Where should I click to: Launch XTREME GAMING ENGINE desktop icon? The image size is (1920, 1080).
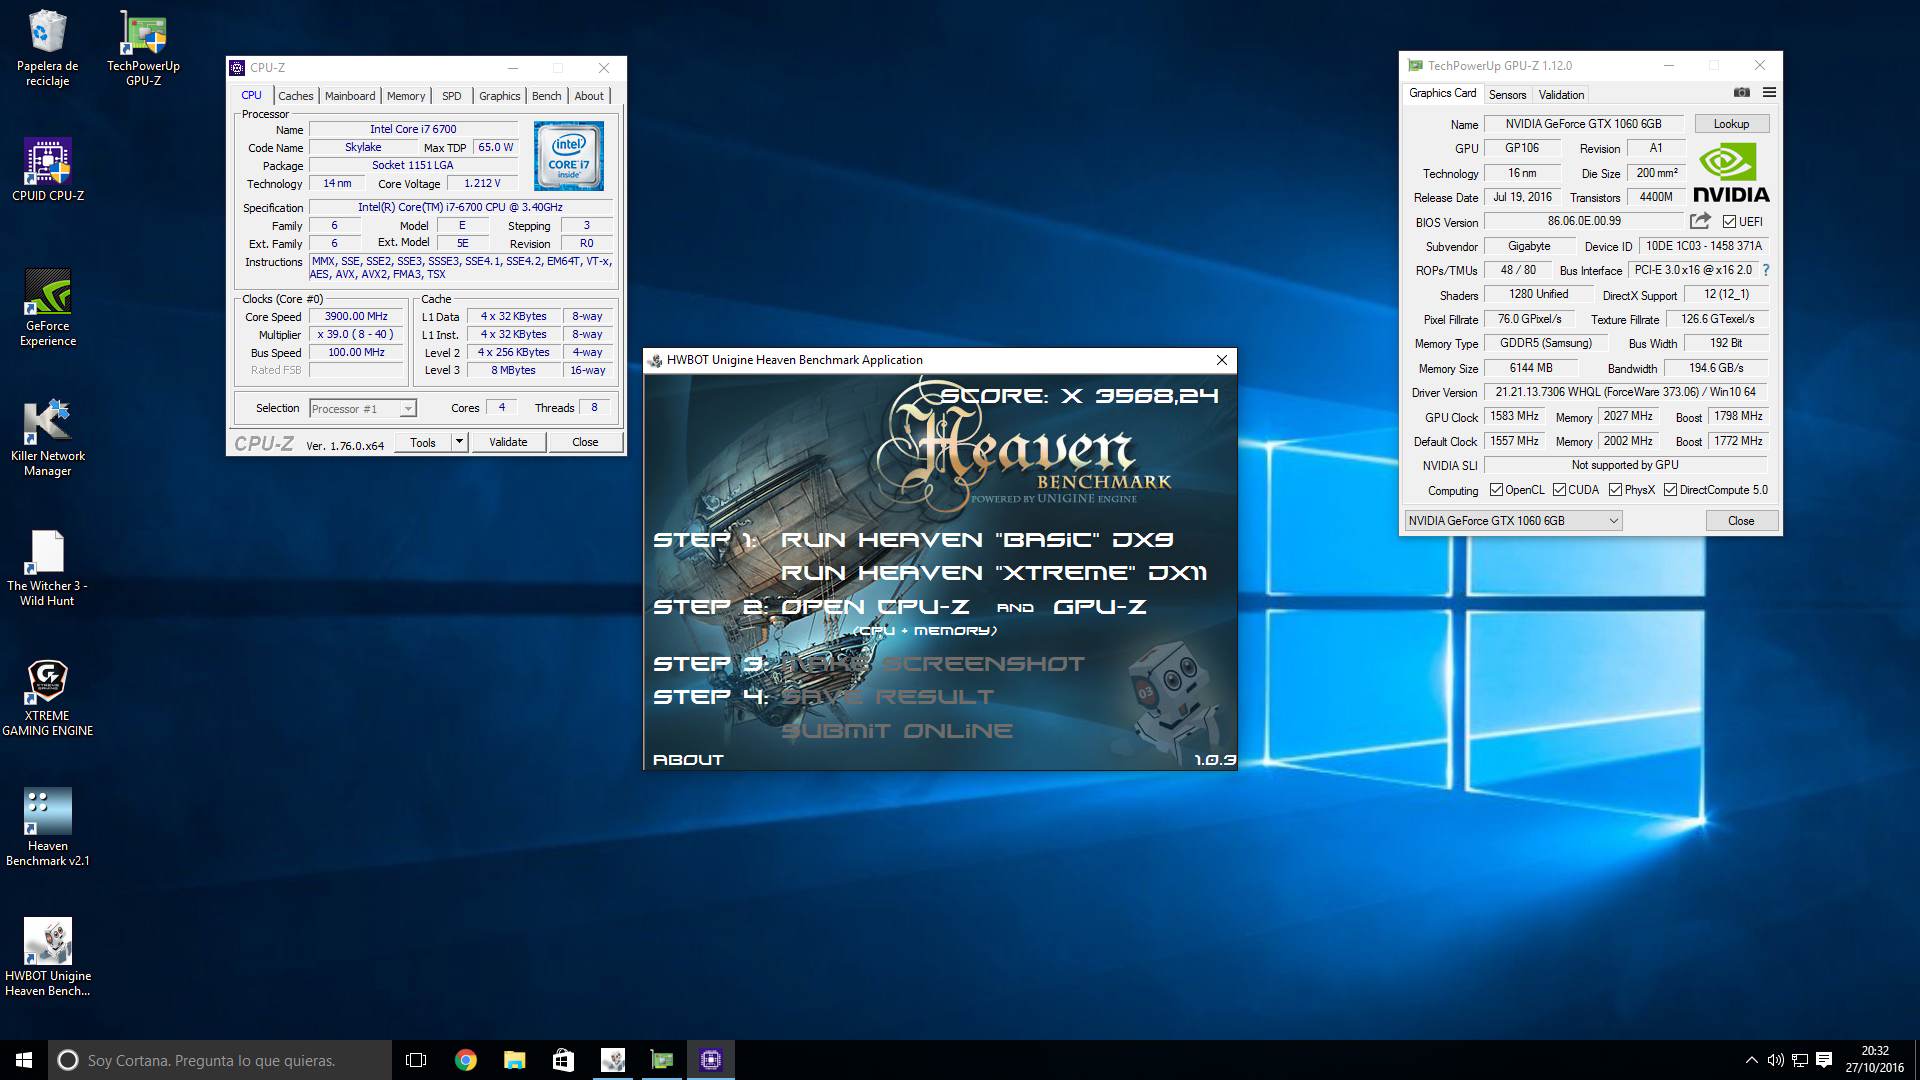[x=47, y=697]
